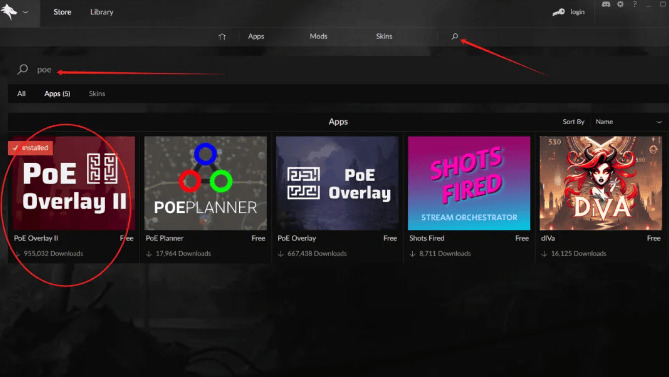The image size is (669, 377).
Task: Click the 667,438 Downloads text
Action: (x=317, y=253)
